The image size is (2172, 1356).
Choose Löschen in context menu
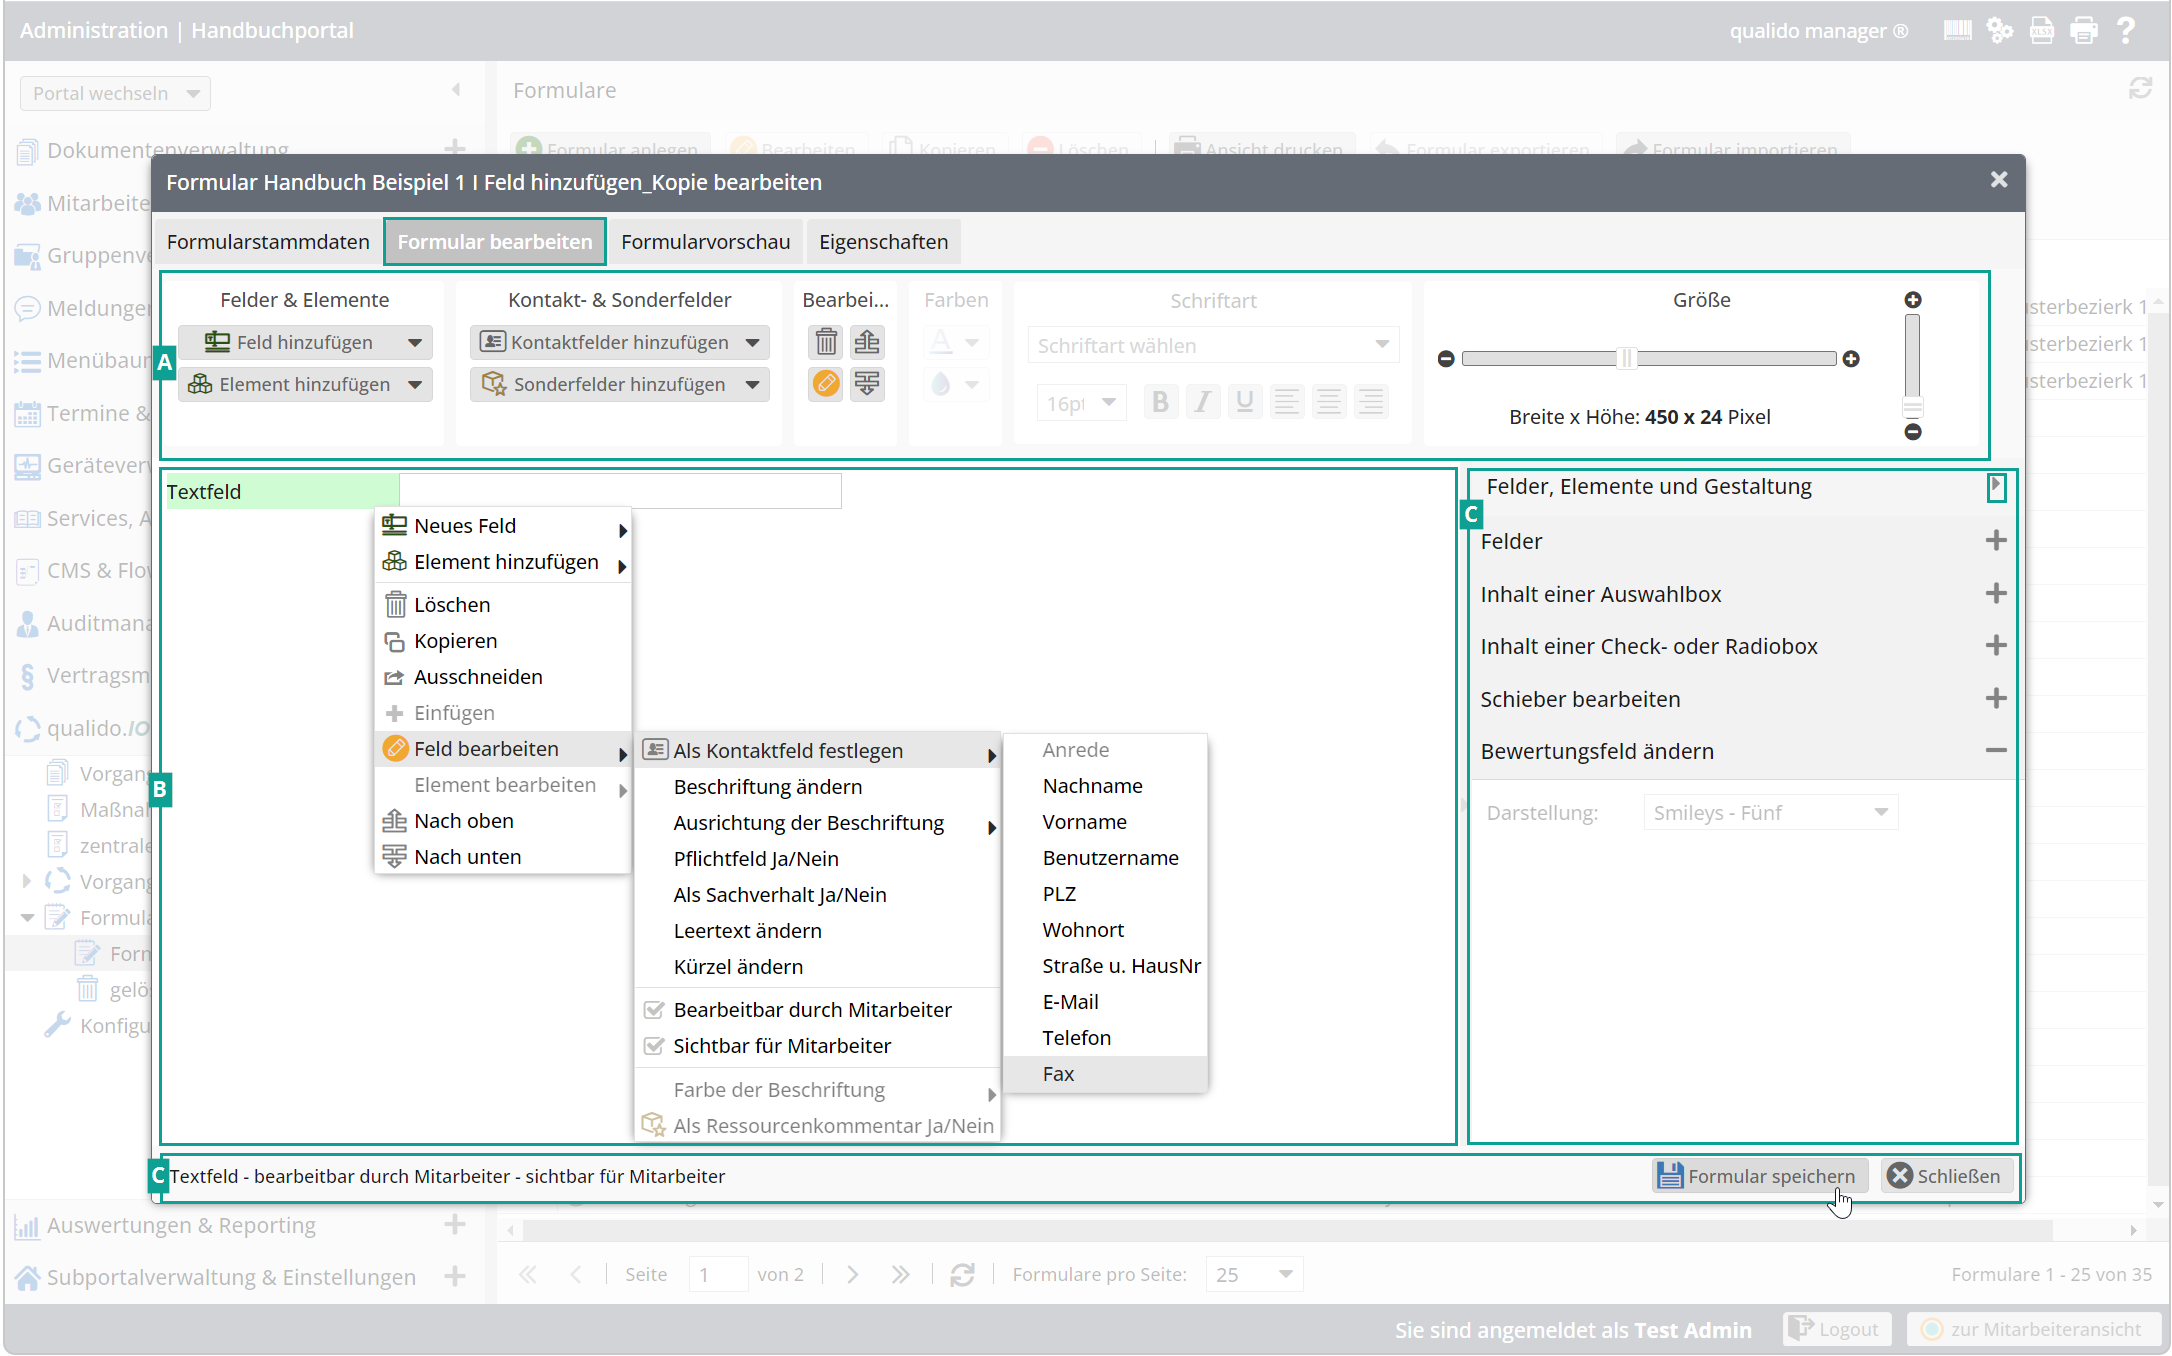(503, 605)
